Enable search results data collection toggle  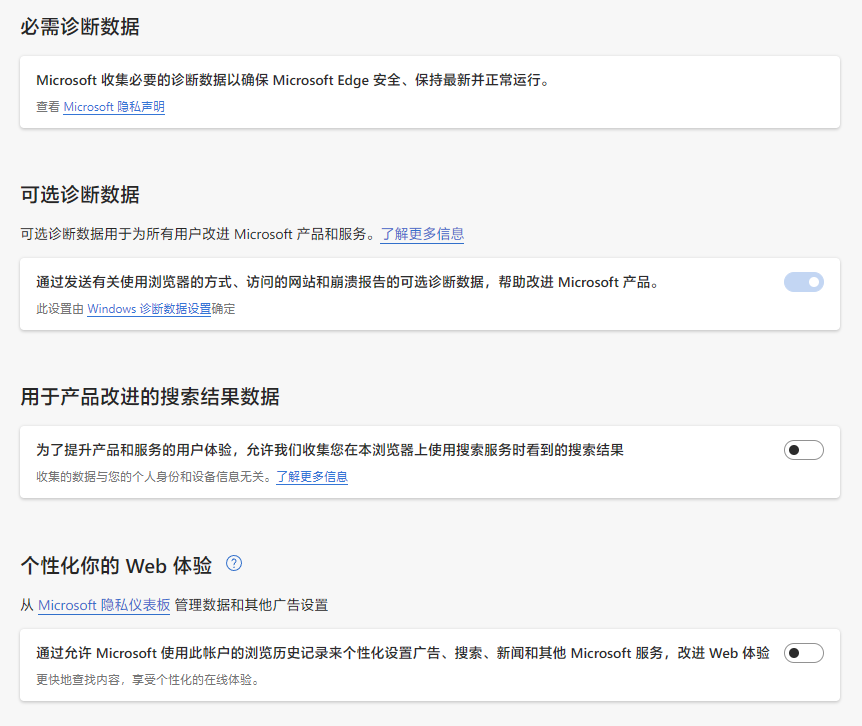(x=803, y=450)
